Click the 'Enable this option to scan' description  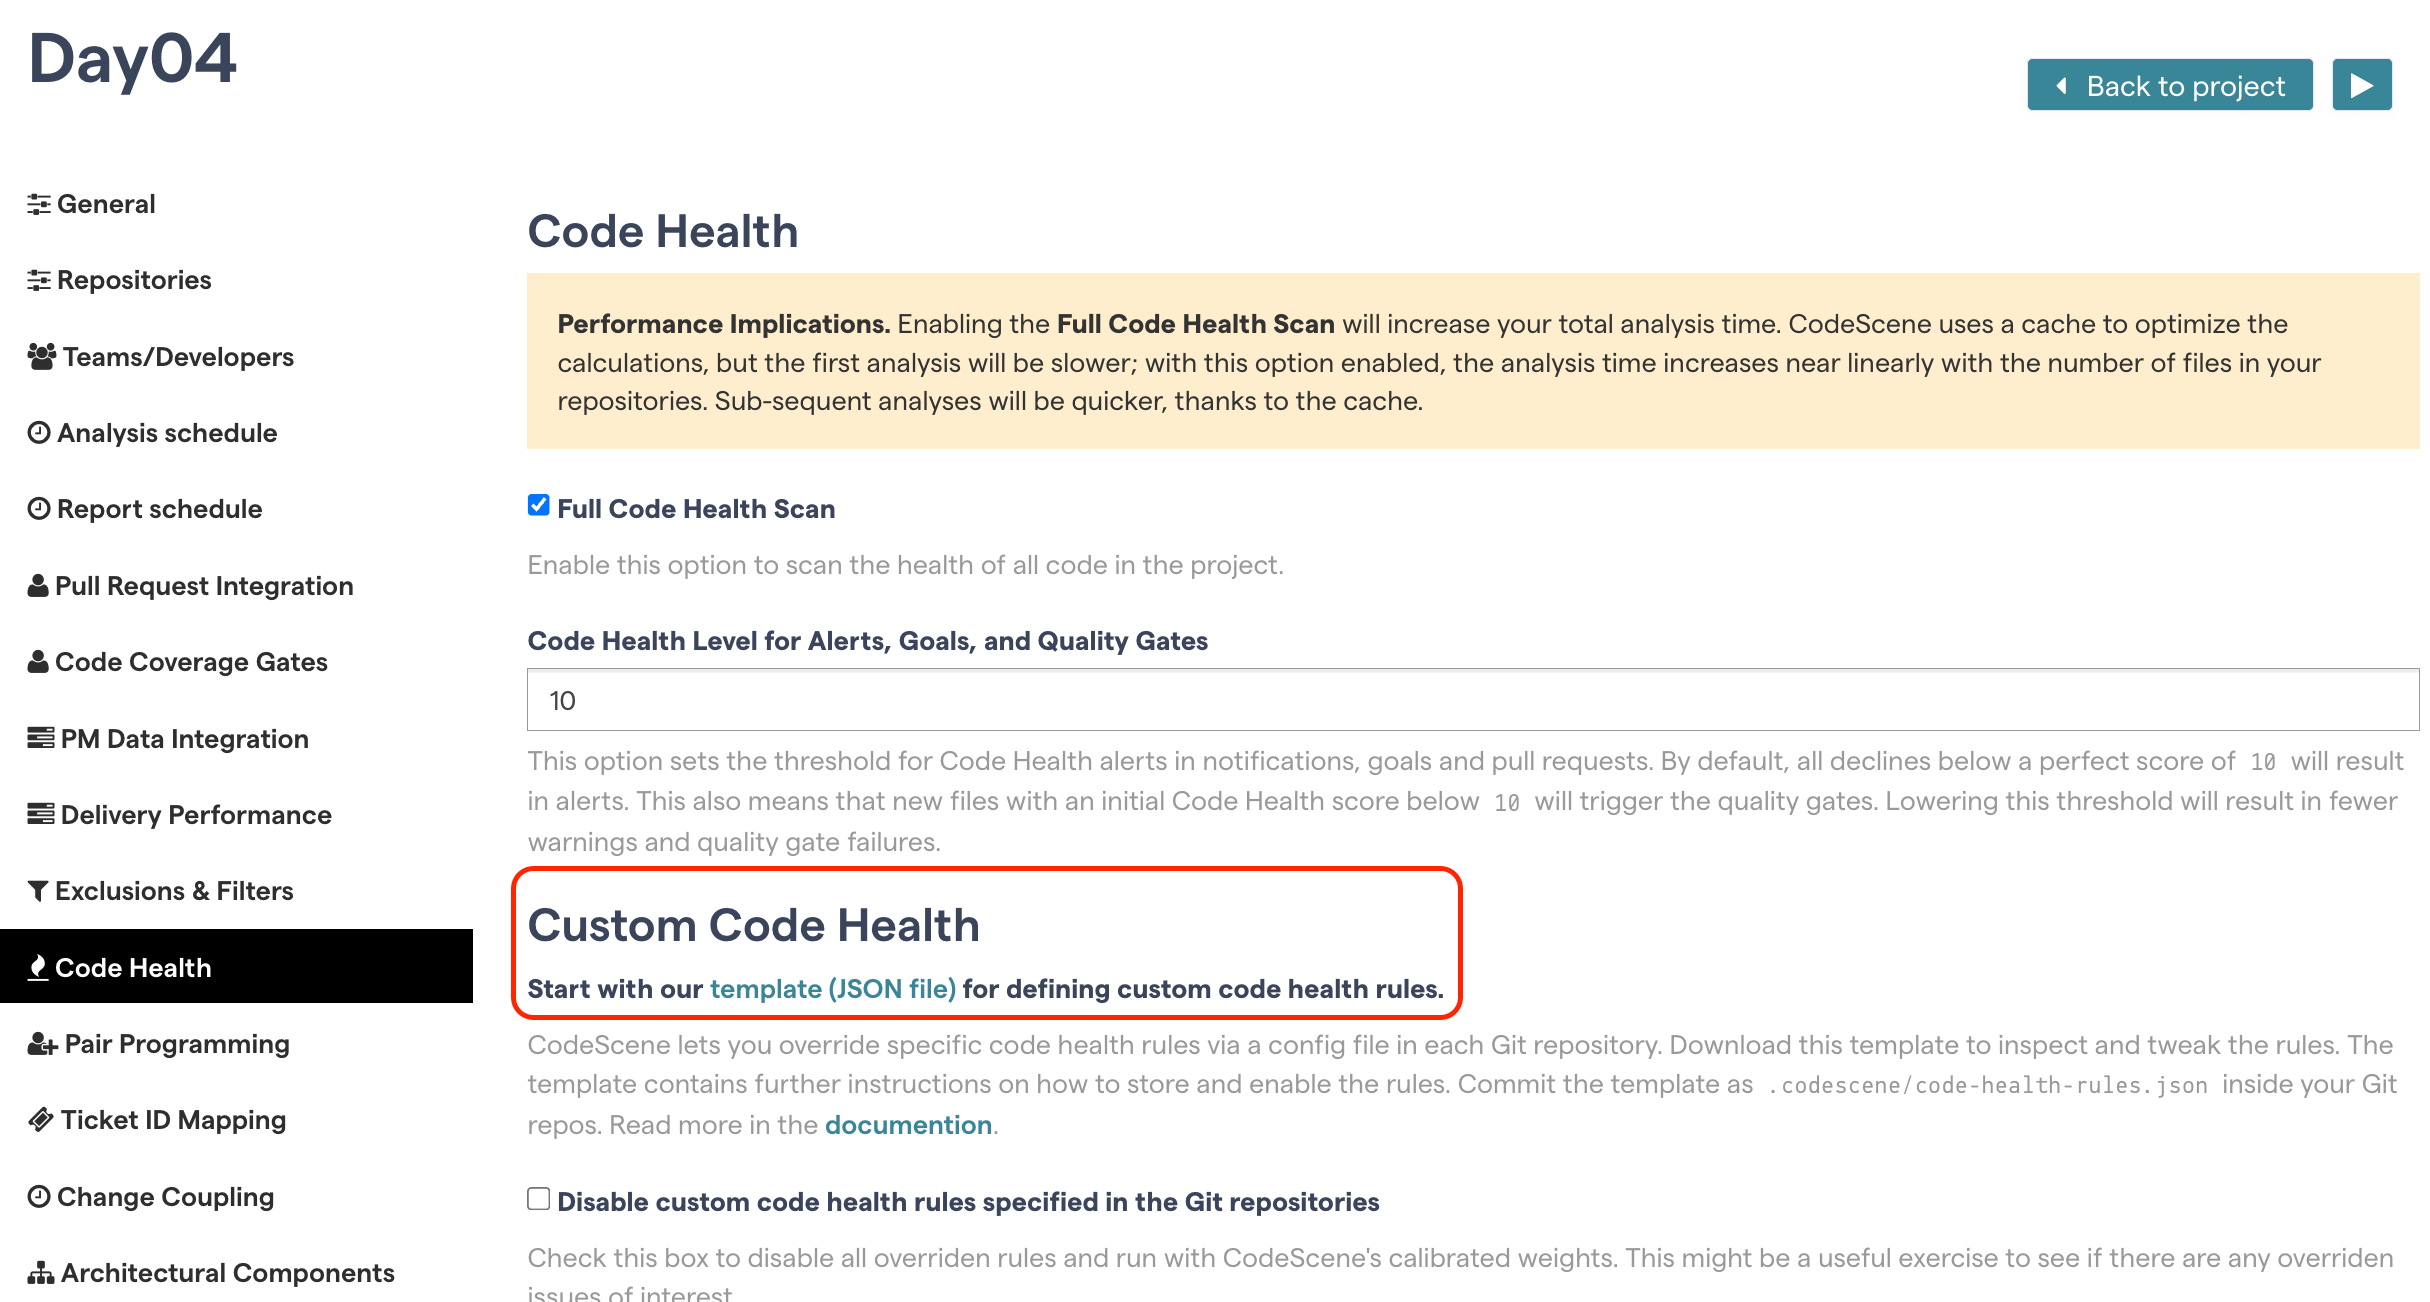point(906,565)
